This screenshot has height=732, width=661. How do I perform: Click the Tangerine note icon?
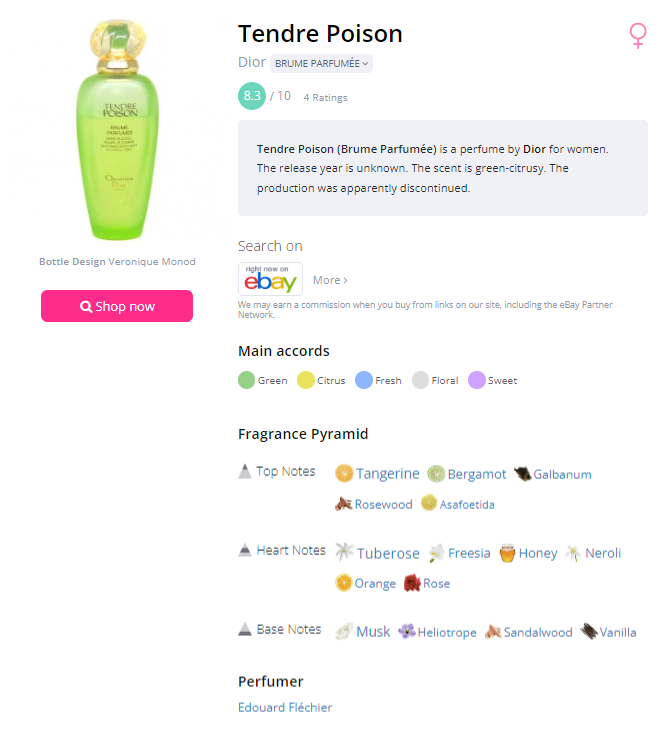coord(344,473)
